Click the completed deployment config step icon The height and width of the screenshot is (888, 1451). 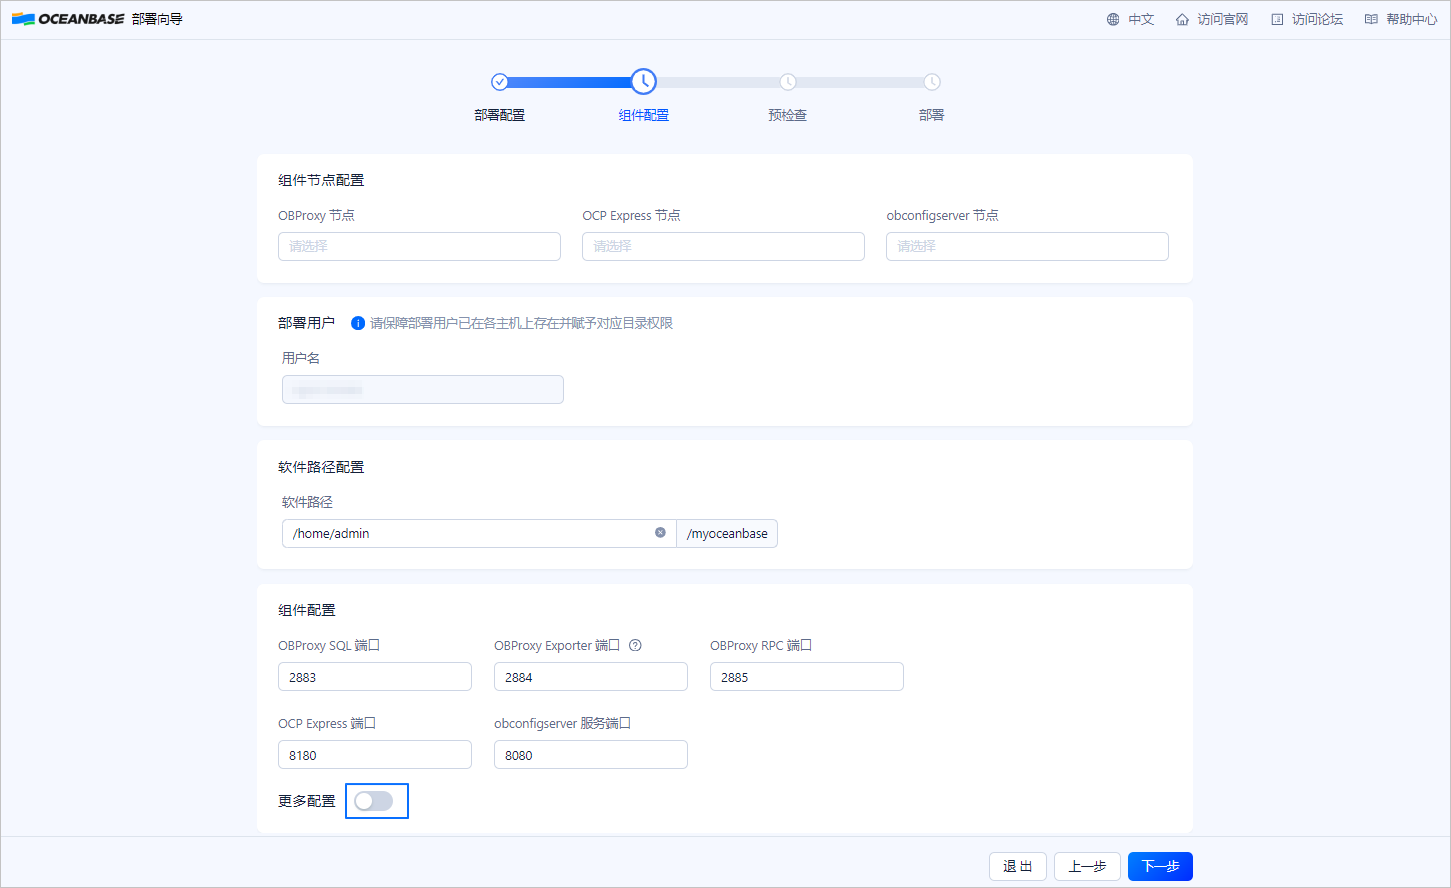click(500, 82)
